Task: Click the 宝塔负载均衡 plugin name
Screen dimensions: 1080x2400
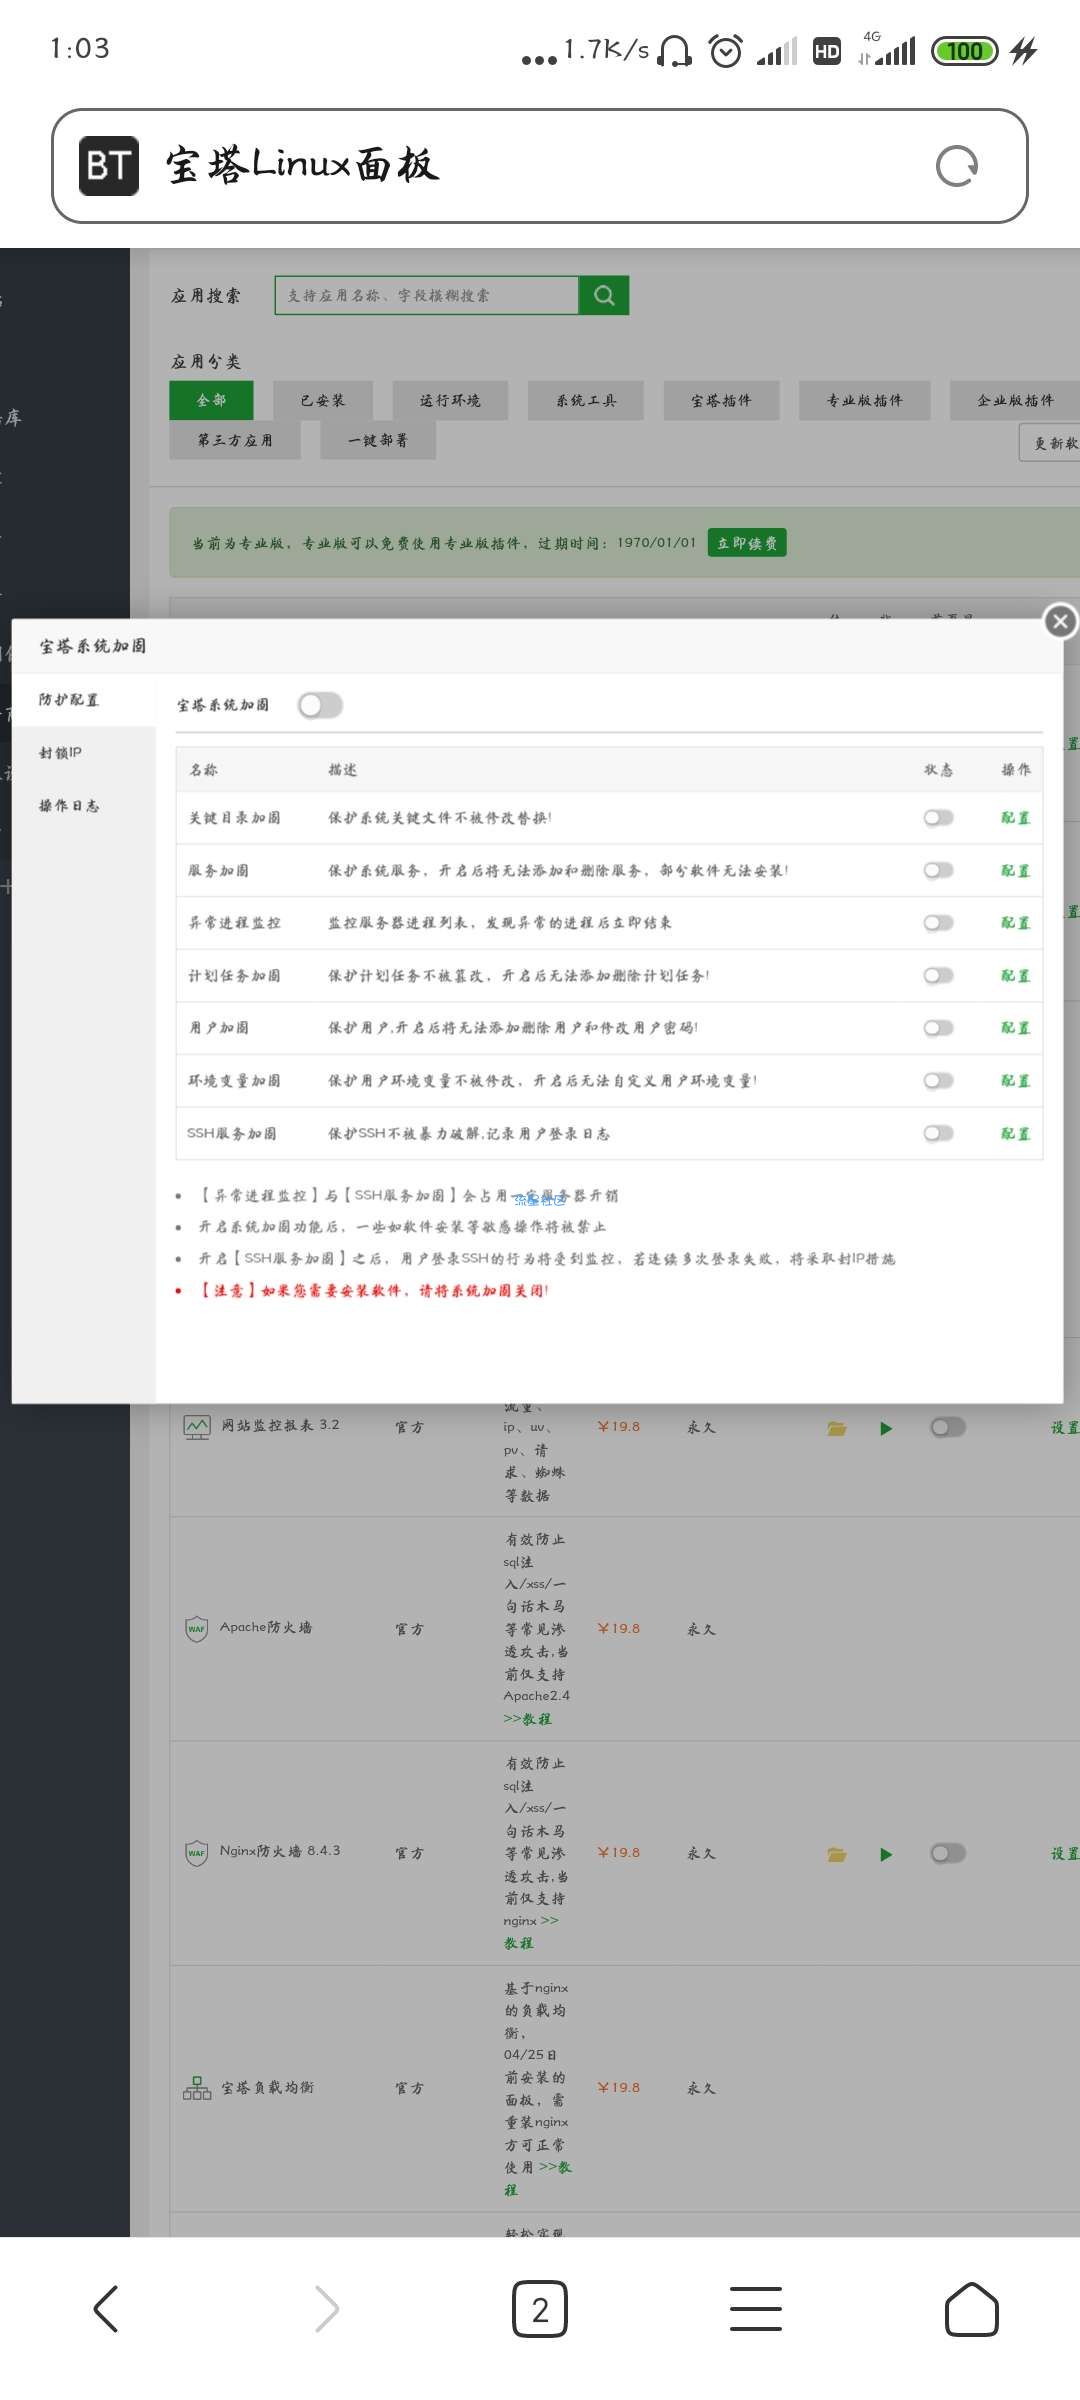Action: click(x=267, y=2088)
